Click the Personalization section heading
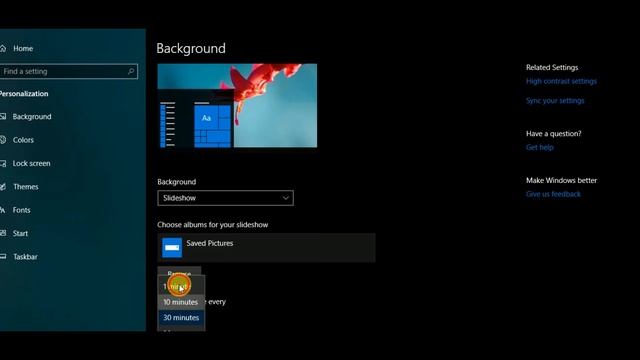This screenshot has width=640, height=360. pos(24,94)
